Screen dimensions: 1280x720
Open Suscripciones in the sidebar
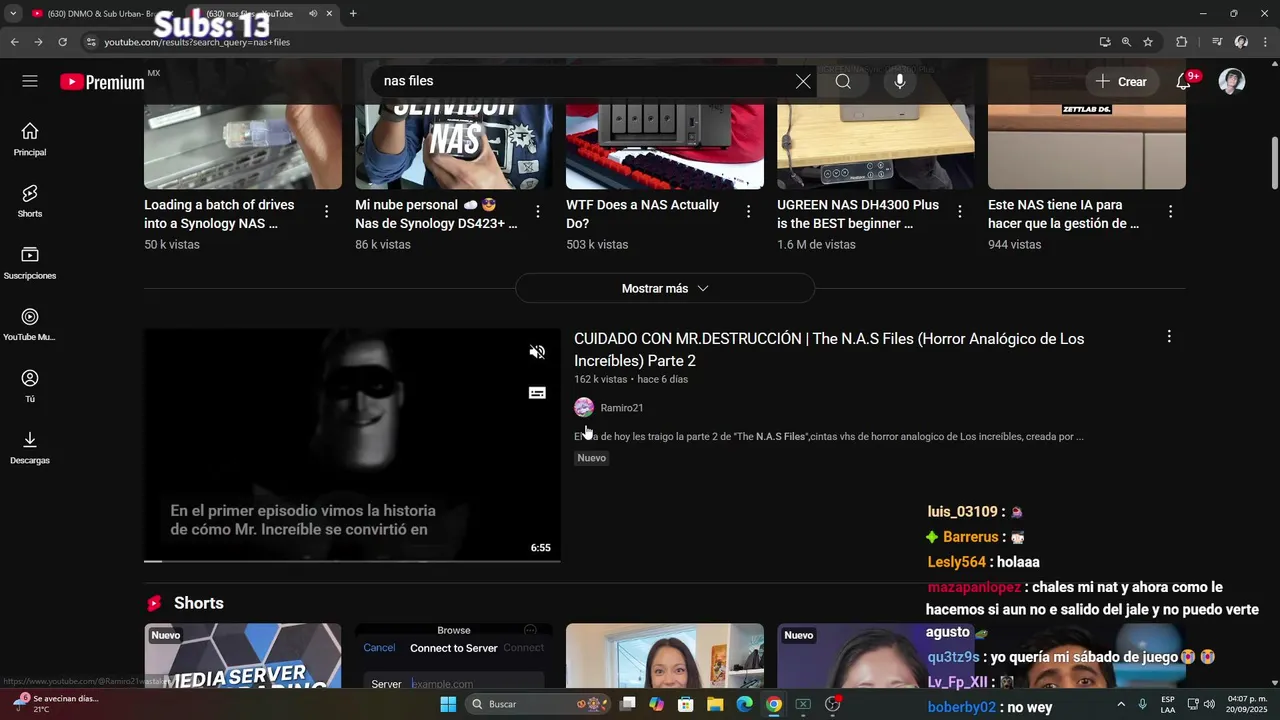(x=30, y=263)
